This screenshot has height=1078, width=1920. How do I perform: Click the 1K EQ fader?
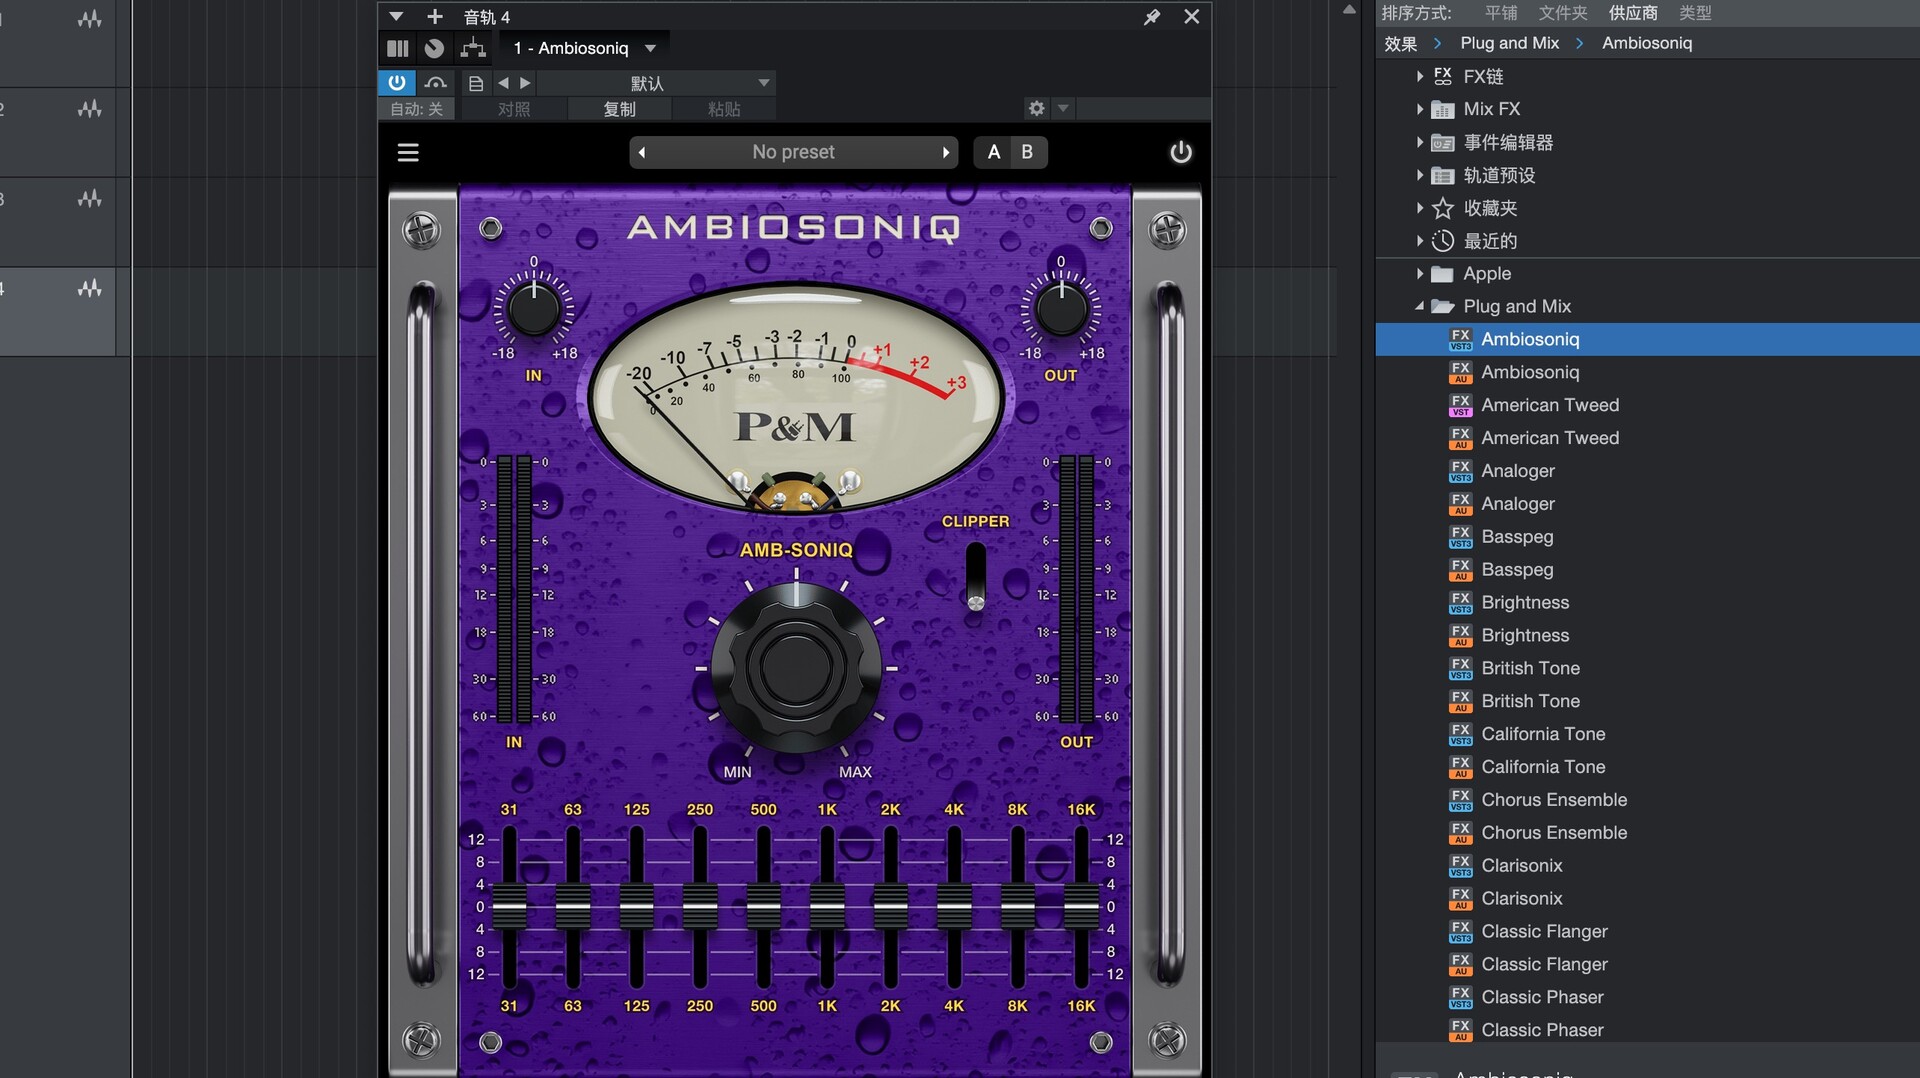827,908
